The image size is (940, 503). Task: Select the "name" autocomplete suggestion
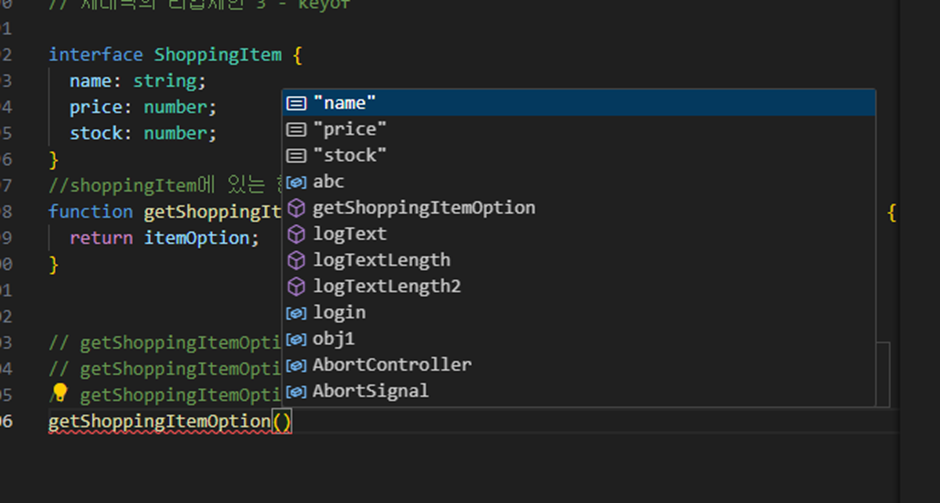pos(579,103)
